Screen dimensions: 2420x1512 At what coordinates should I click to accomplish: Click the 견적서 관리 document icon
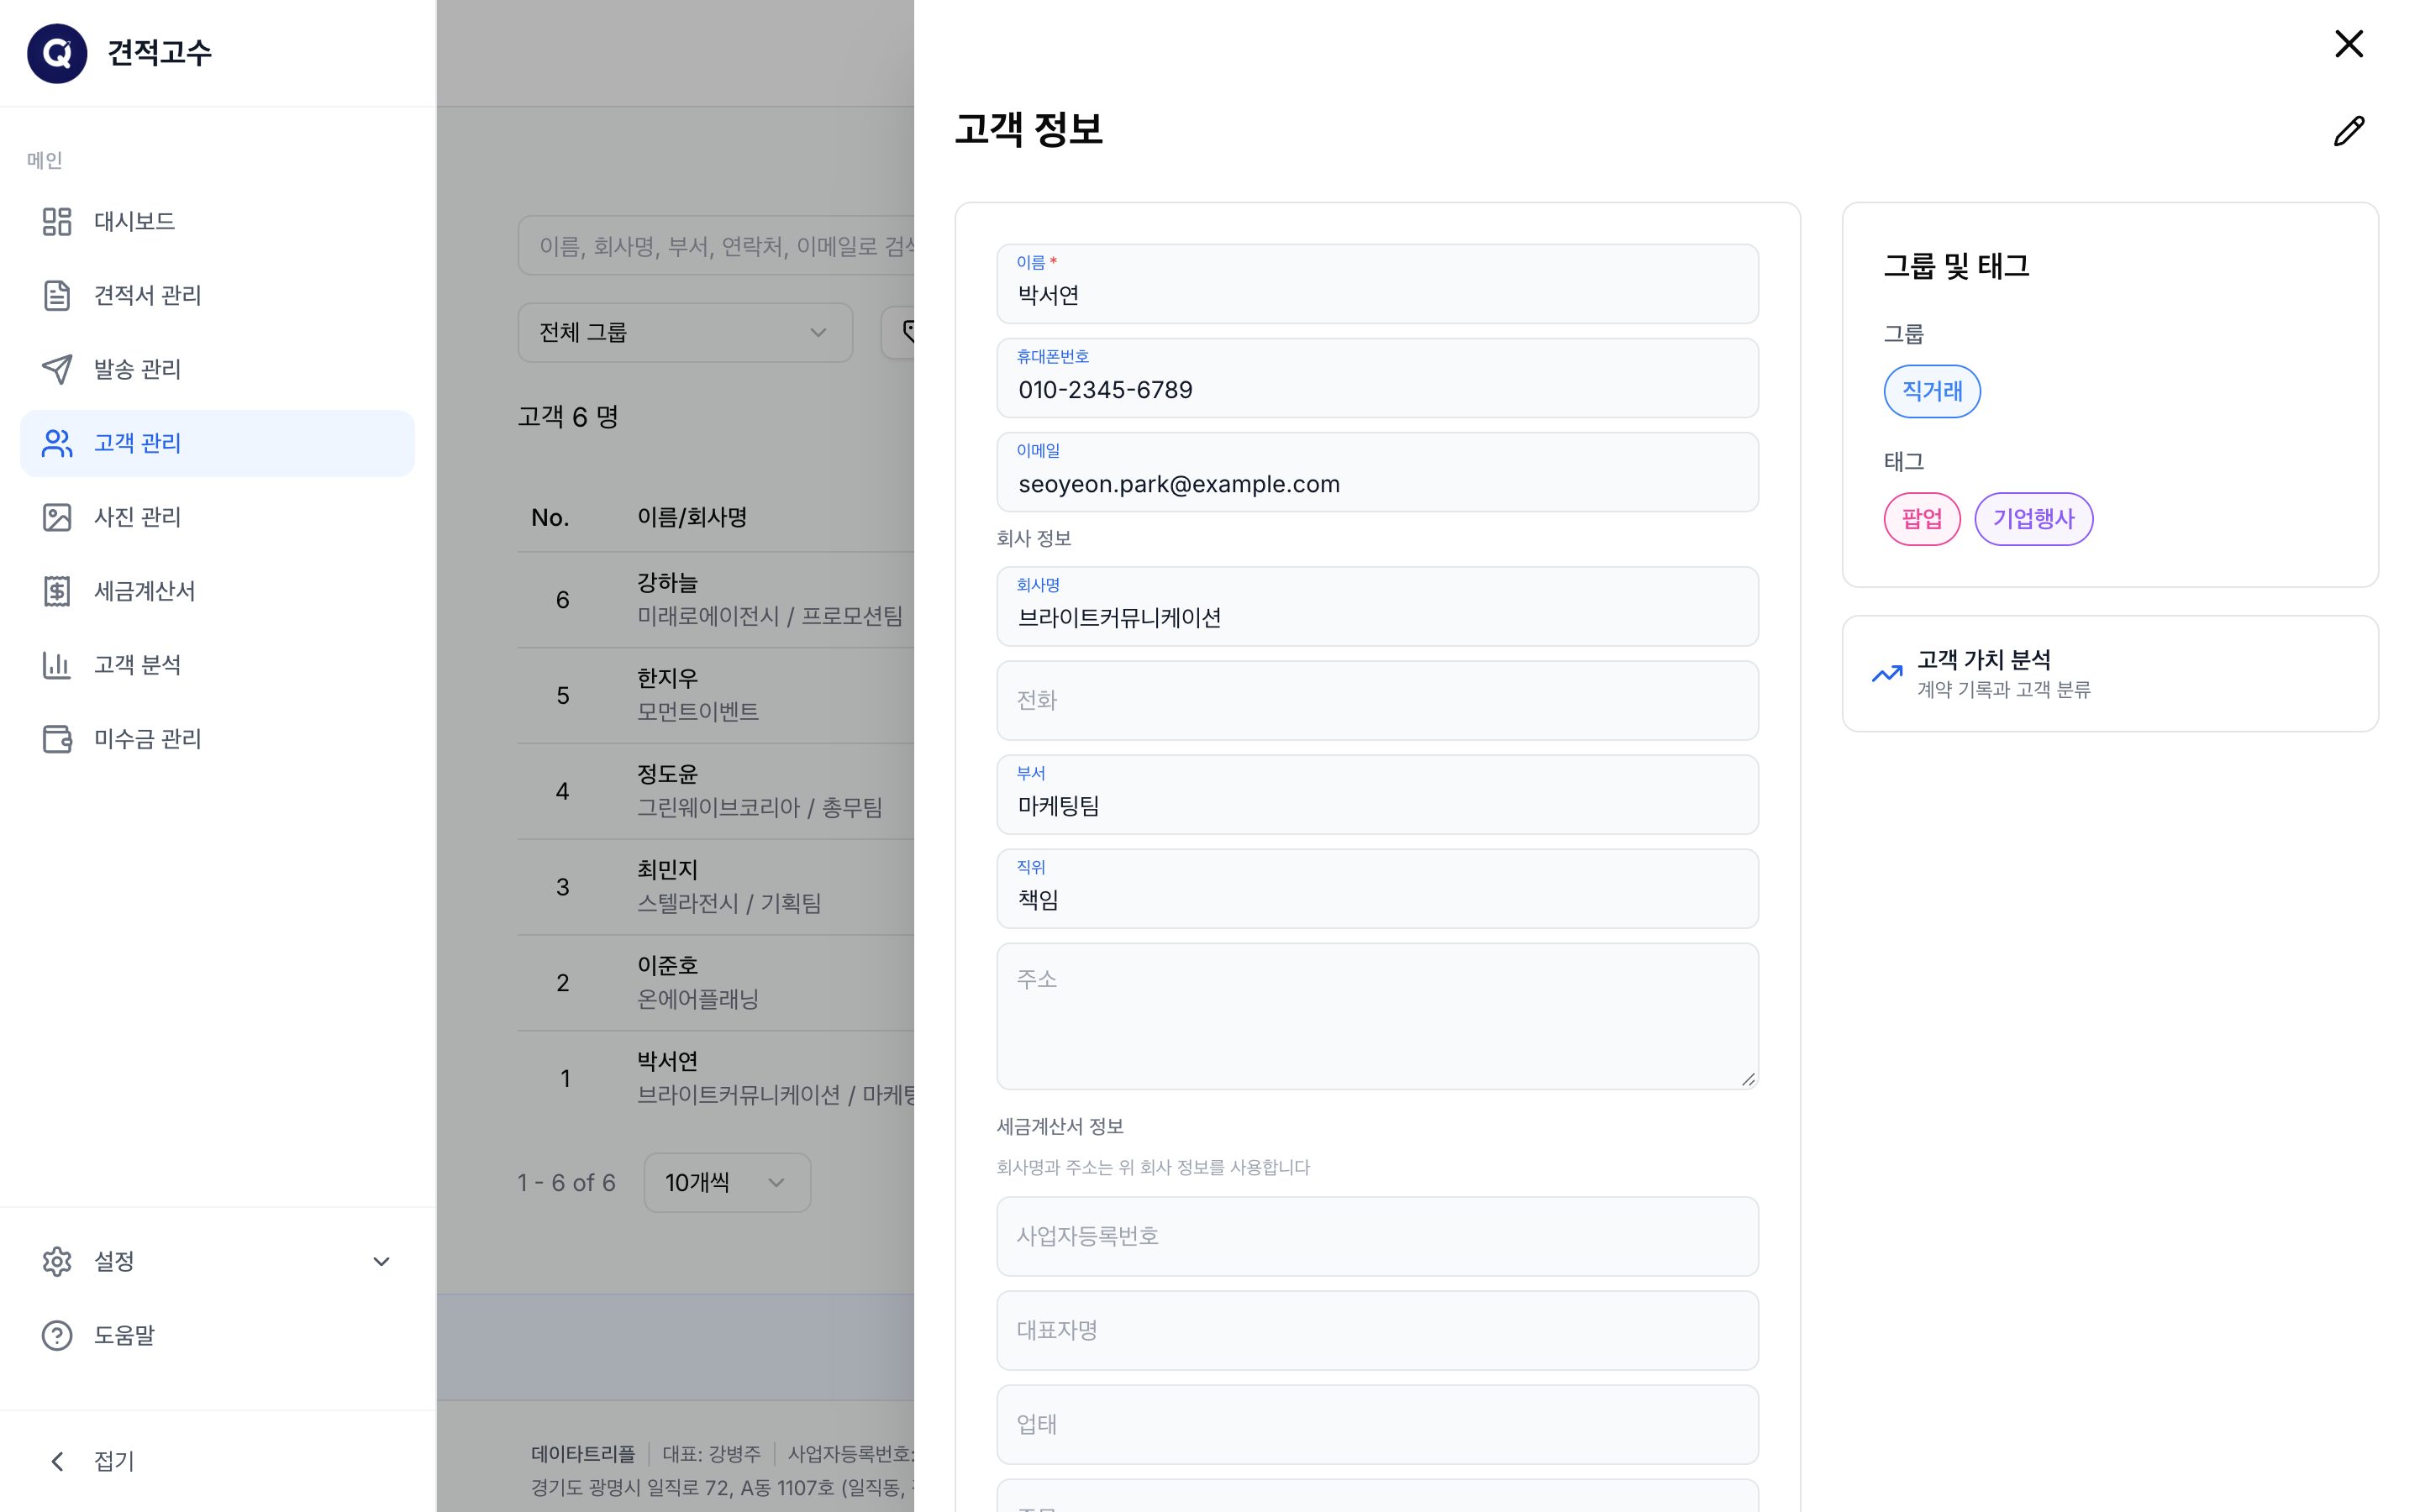click(x=57, y=295)
